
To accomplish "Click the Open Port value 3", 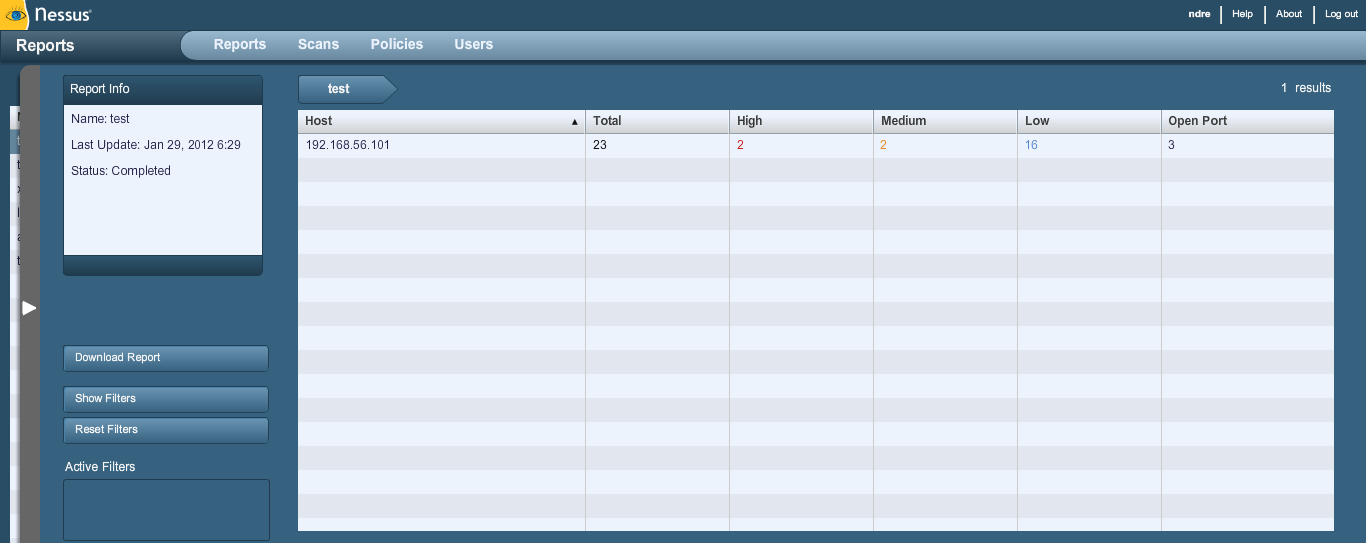I will click(x=1172, y=146).
